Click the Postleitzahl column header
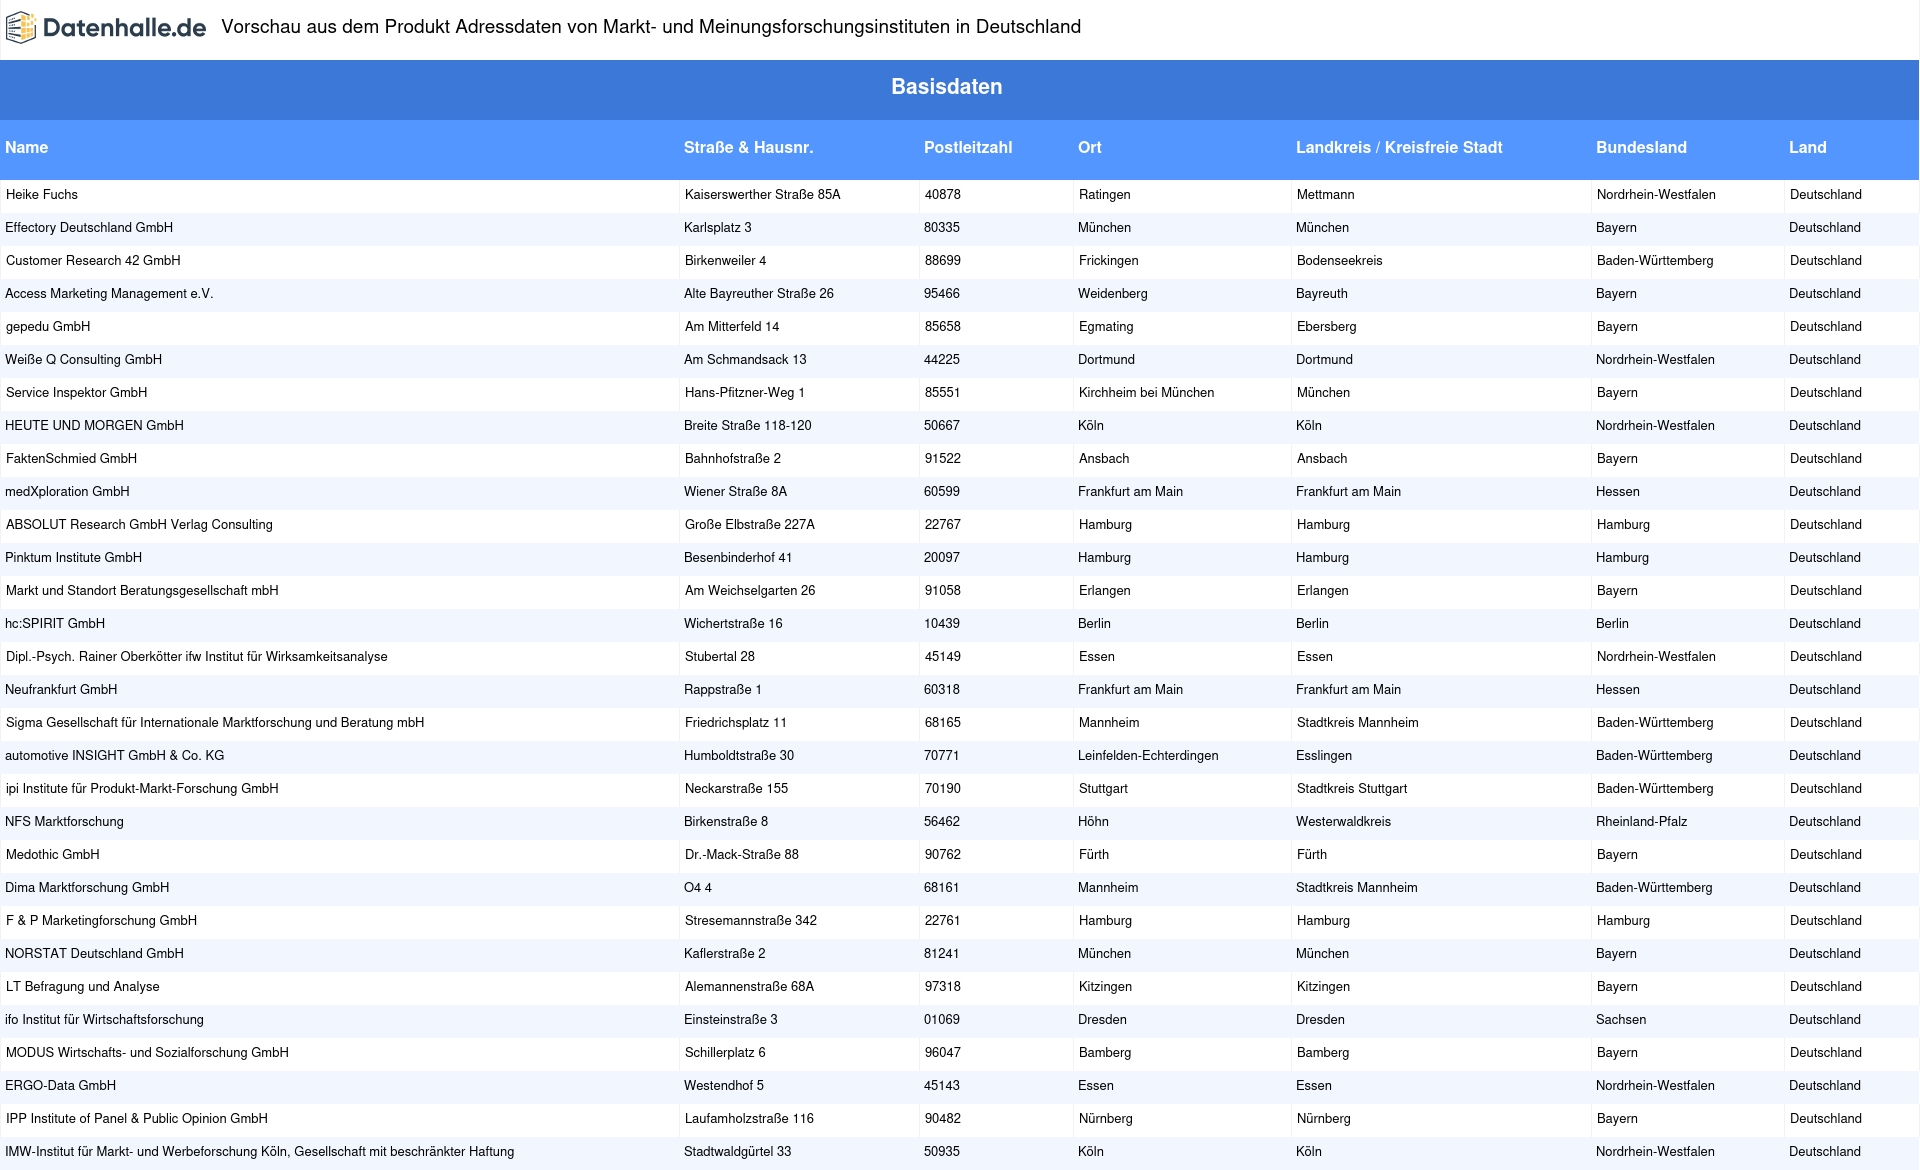 coord(967,147)
